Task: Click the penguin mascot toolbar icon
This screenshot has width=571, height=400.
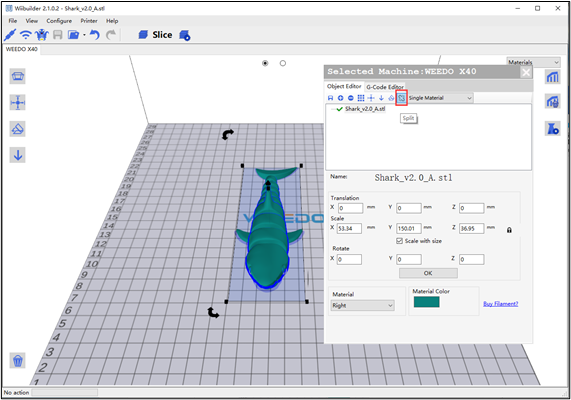Action: (x=42, y=35)
